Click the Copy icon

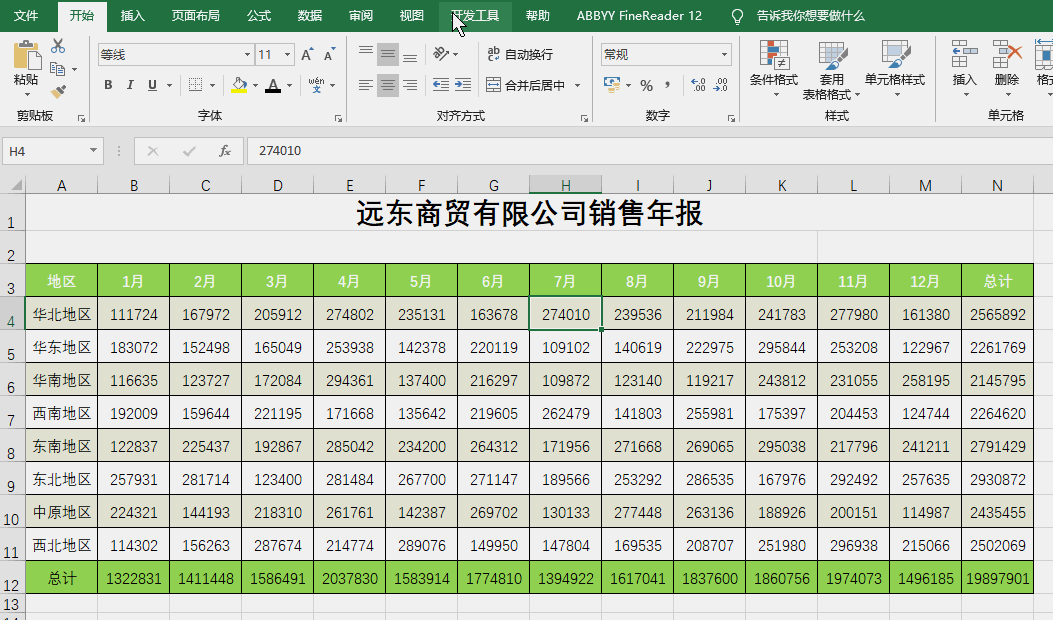[x=58, y=69]
